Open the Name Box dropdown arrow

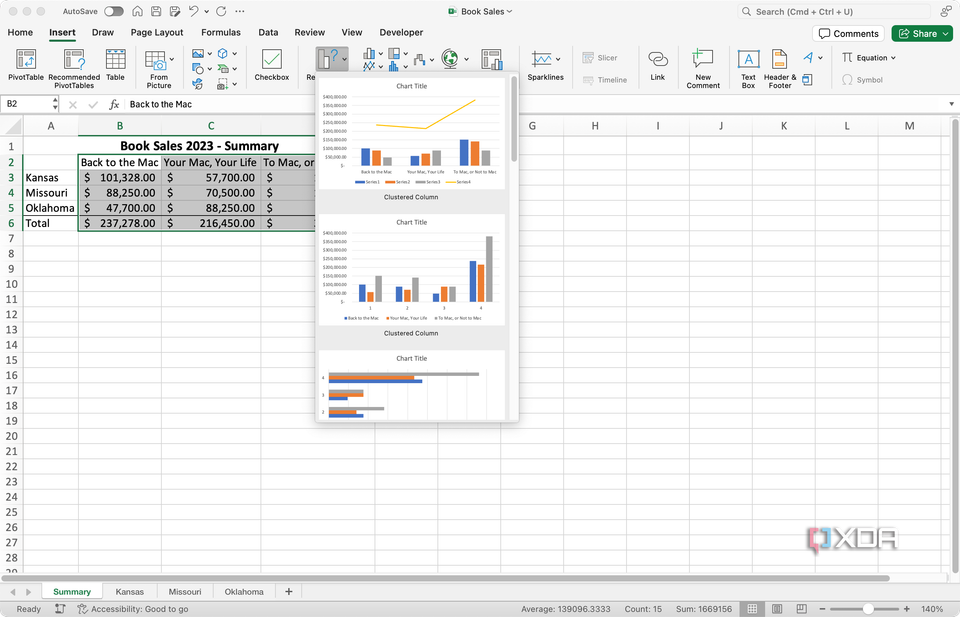coord(55,103)
